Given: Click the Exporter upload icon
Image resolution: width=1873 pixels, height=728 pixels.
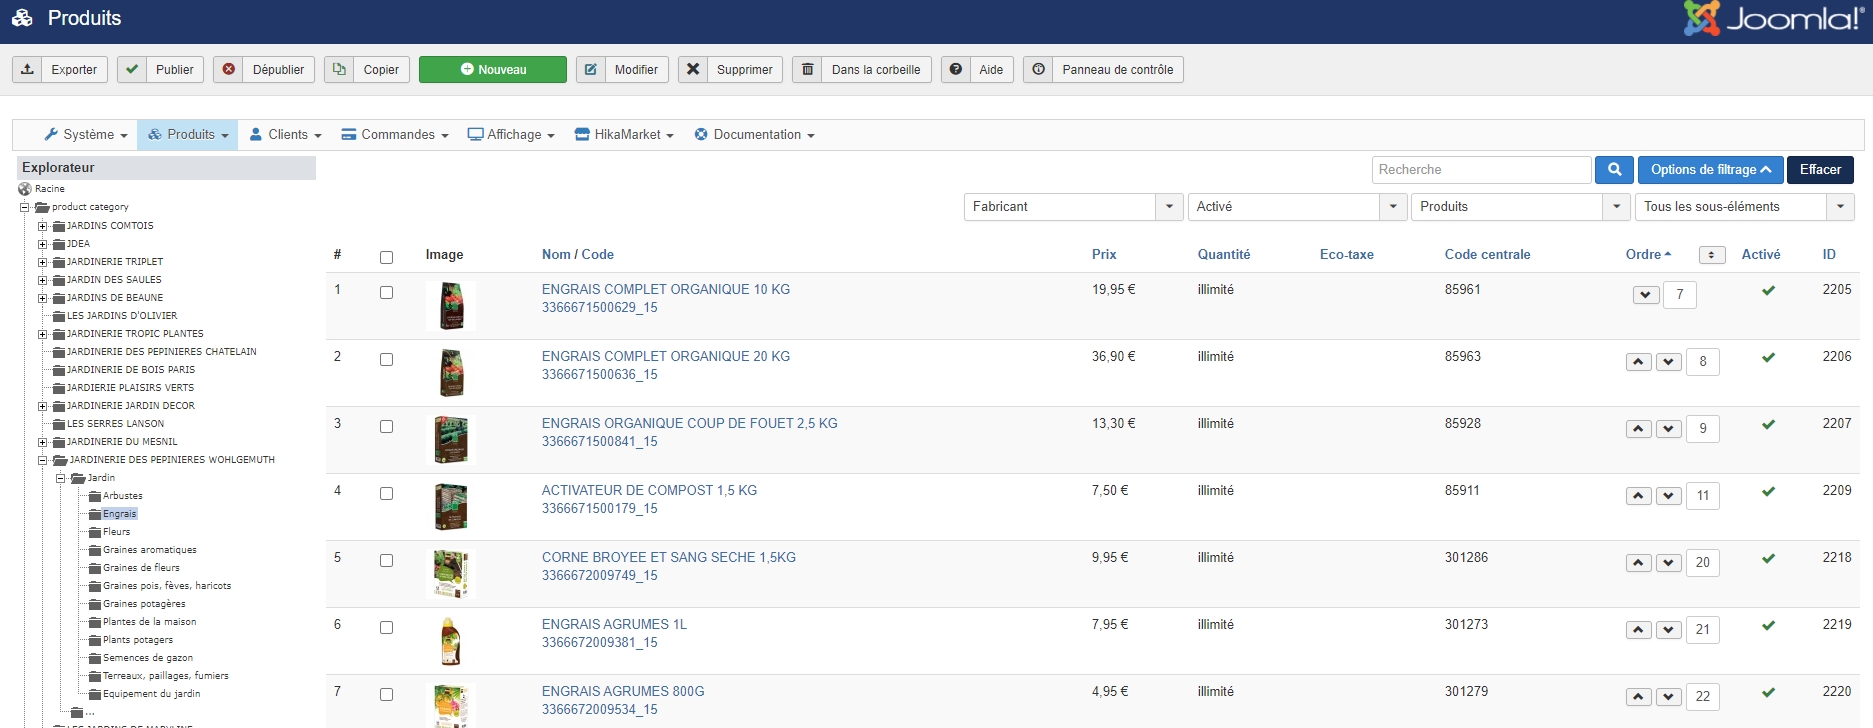Looking at the screenshot, I should pyautogui.click(x=27, y=70).
